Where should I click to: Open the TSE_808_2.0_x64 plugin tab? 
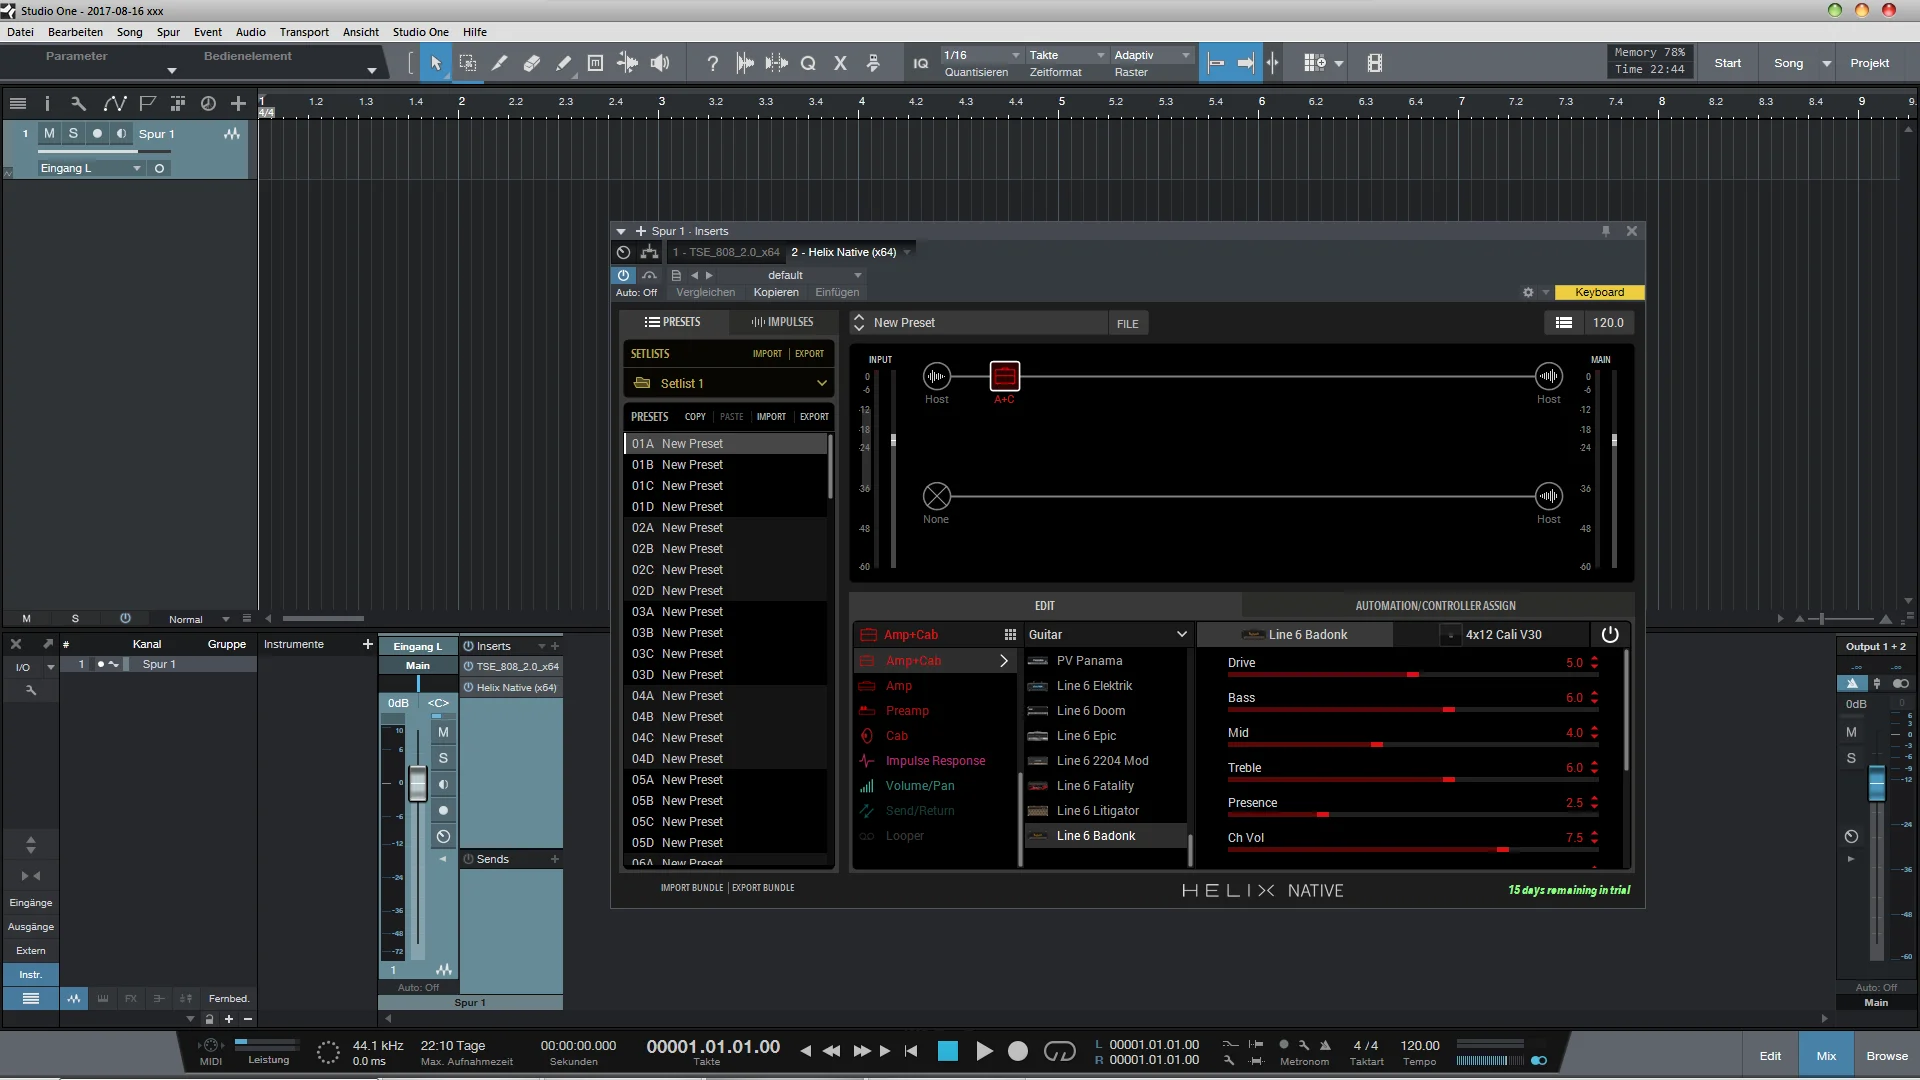[x=726, y=252]
